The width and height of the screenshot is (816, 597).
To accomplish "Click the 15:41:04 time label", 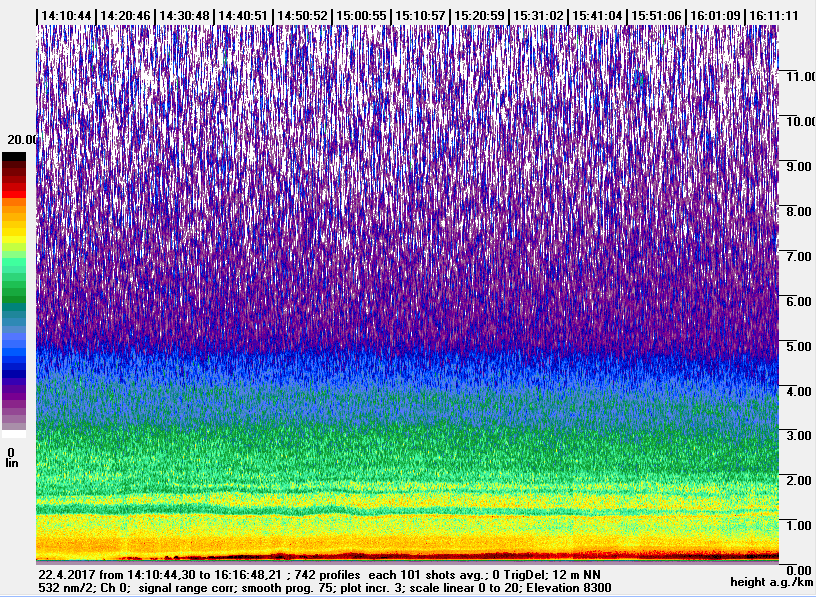I will [x=597, y=16].
